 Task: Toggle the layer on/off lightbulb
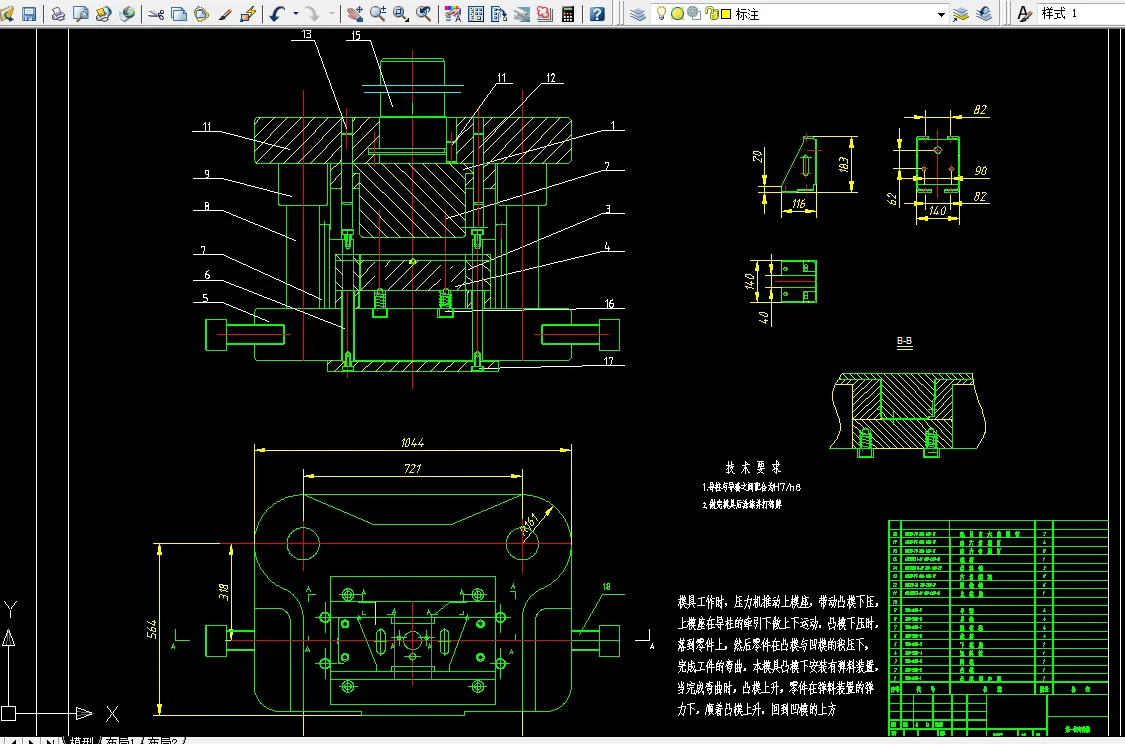(x=663, y=14)
